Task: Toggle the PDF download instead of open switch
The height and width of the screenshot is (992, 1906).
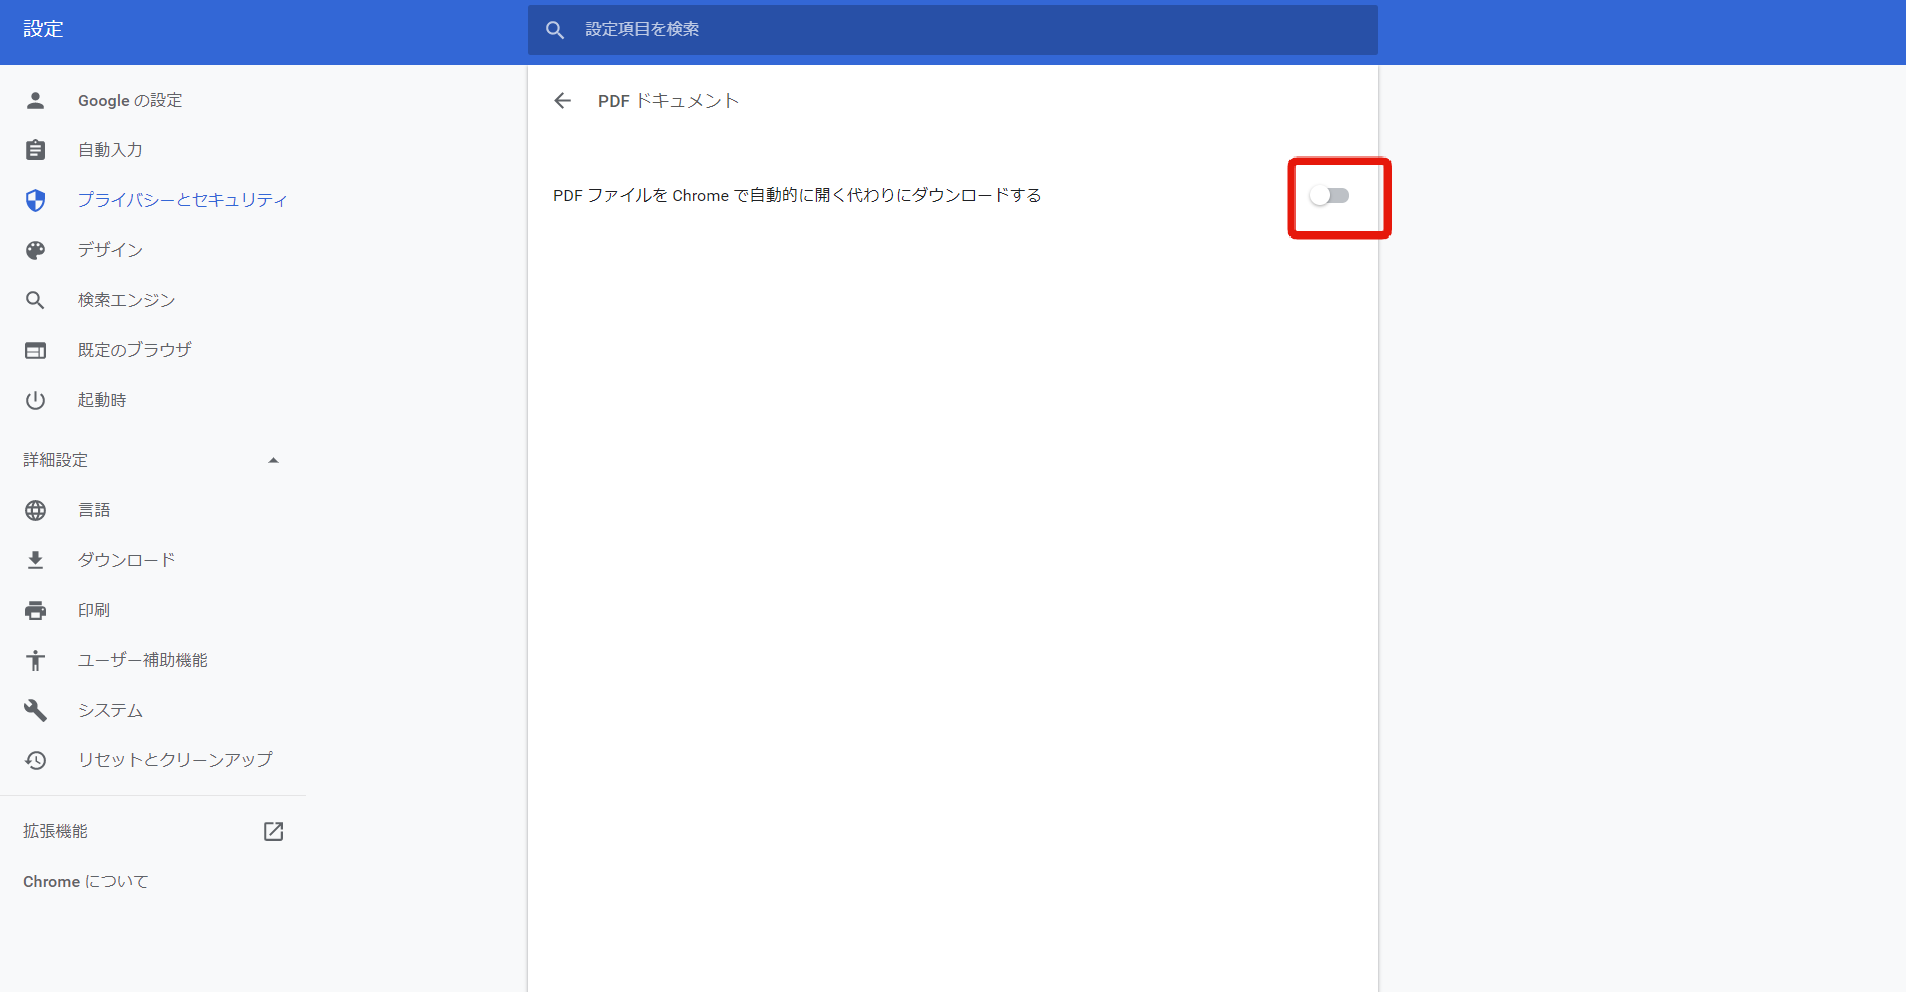Action: click(1329, 196)
